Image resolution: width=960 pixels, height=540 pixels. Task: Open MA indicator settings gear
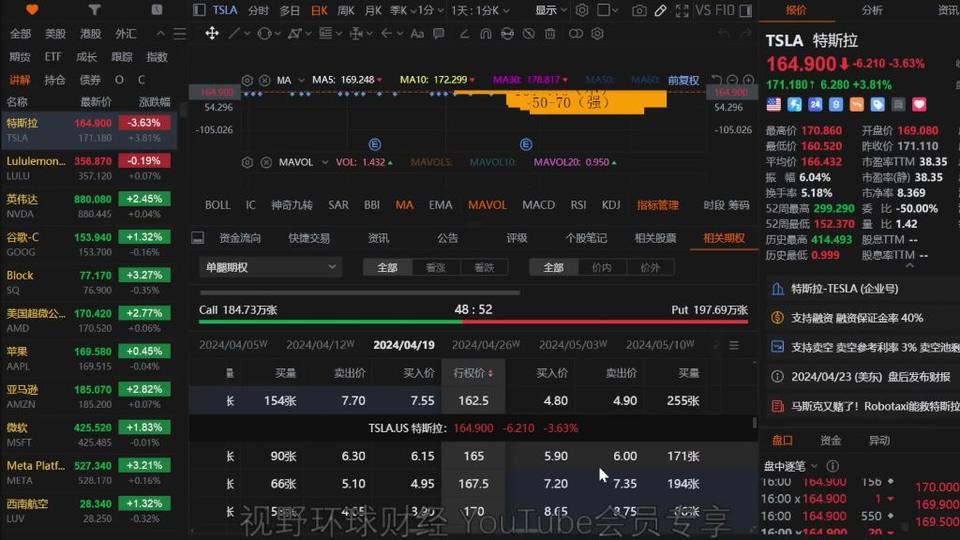click(x=247, y=80)
